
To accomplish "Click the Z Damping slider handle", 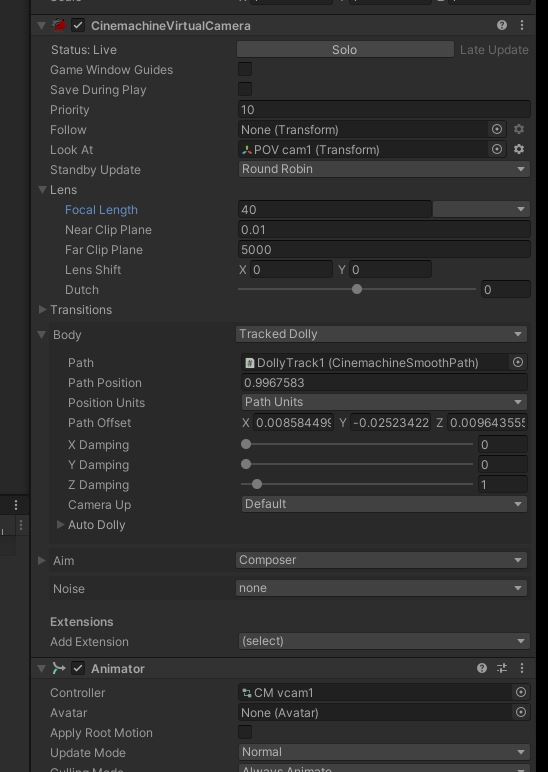I will (257, 484).
